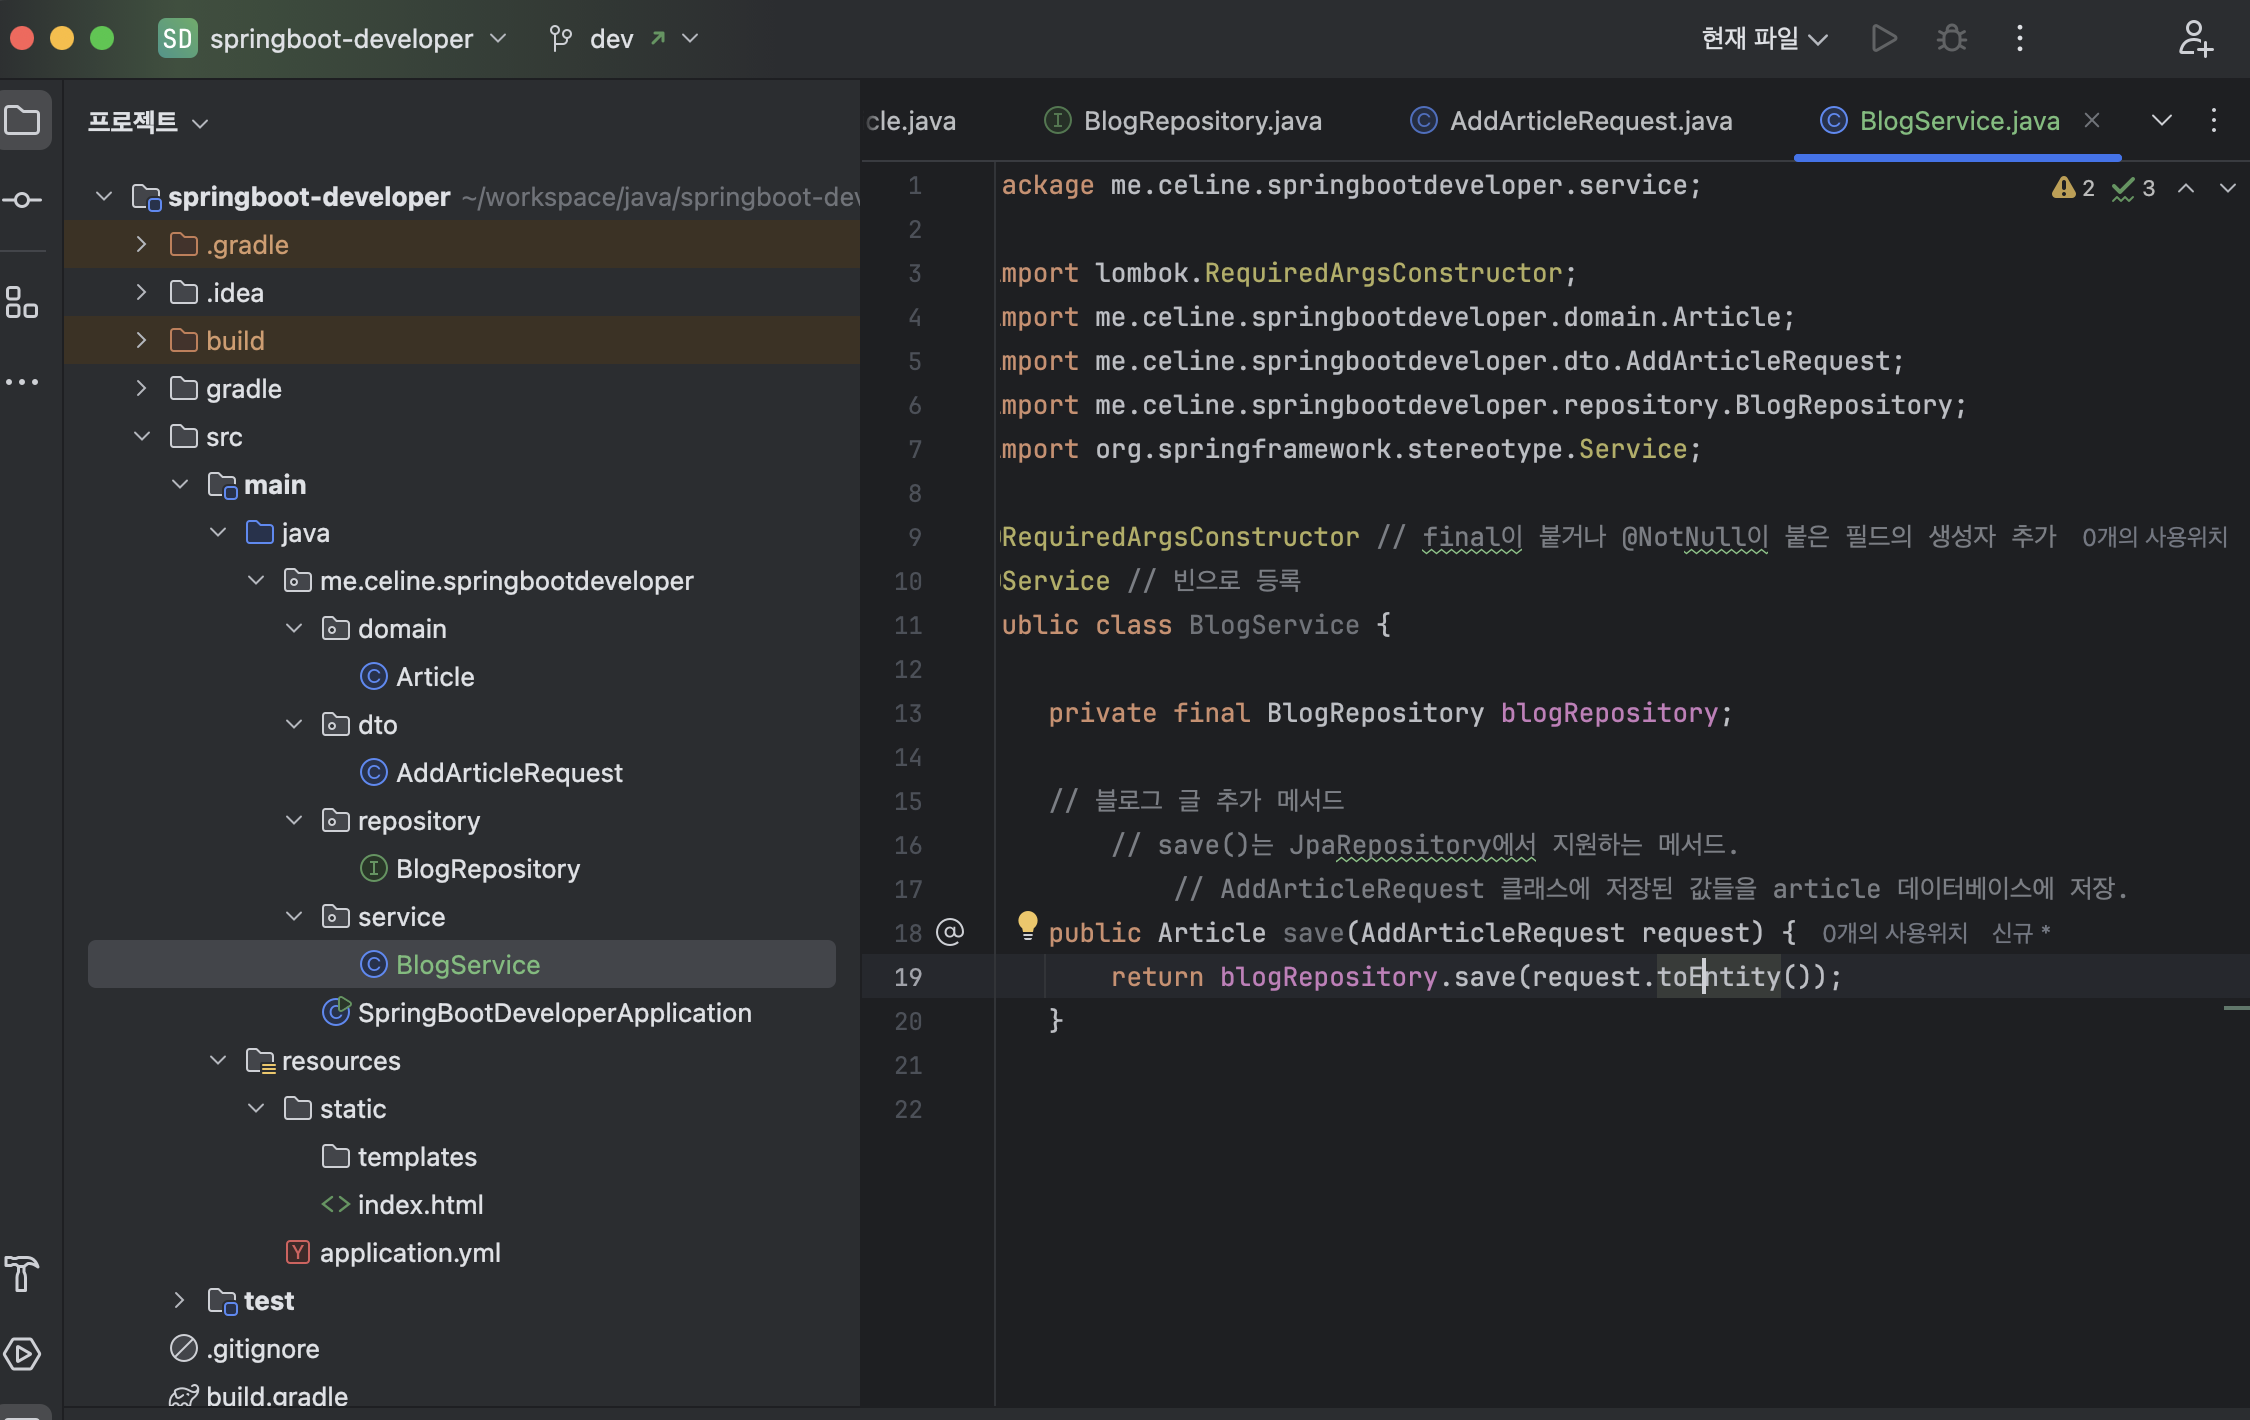
Task: Open the 프로젝트 view dropdown
Action: pos(148,122)
